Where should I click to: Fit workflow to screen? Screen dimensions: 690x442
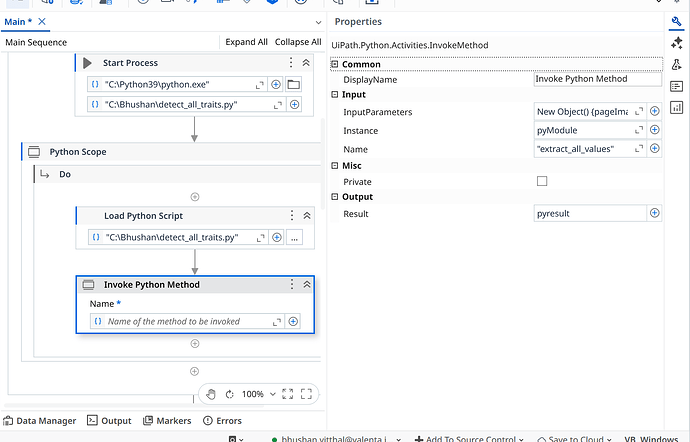[287, 394]
